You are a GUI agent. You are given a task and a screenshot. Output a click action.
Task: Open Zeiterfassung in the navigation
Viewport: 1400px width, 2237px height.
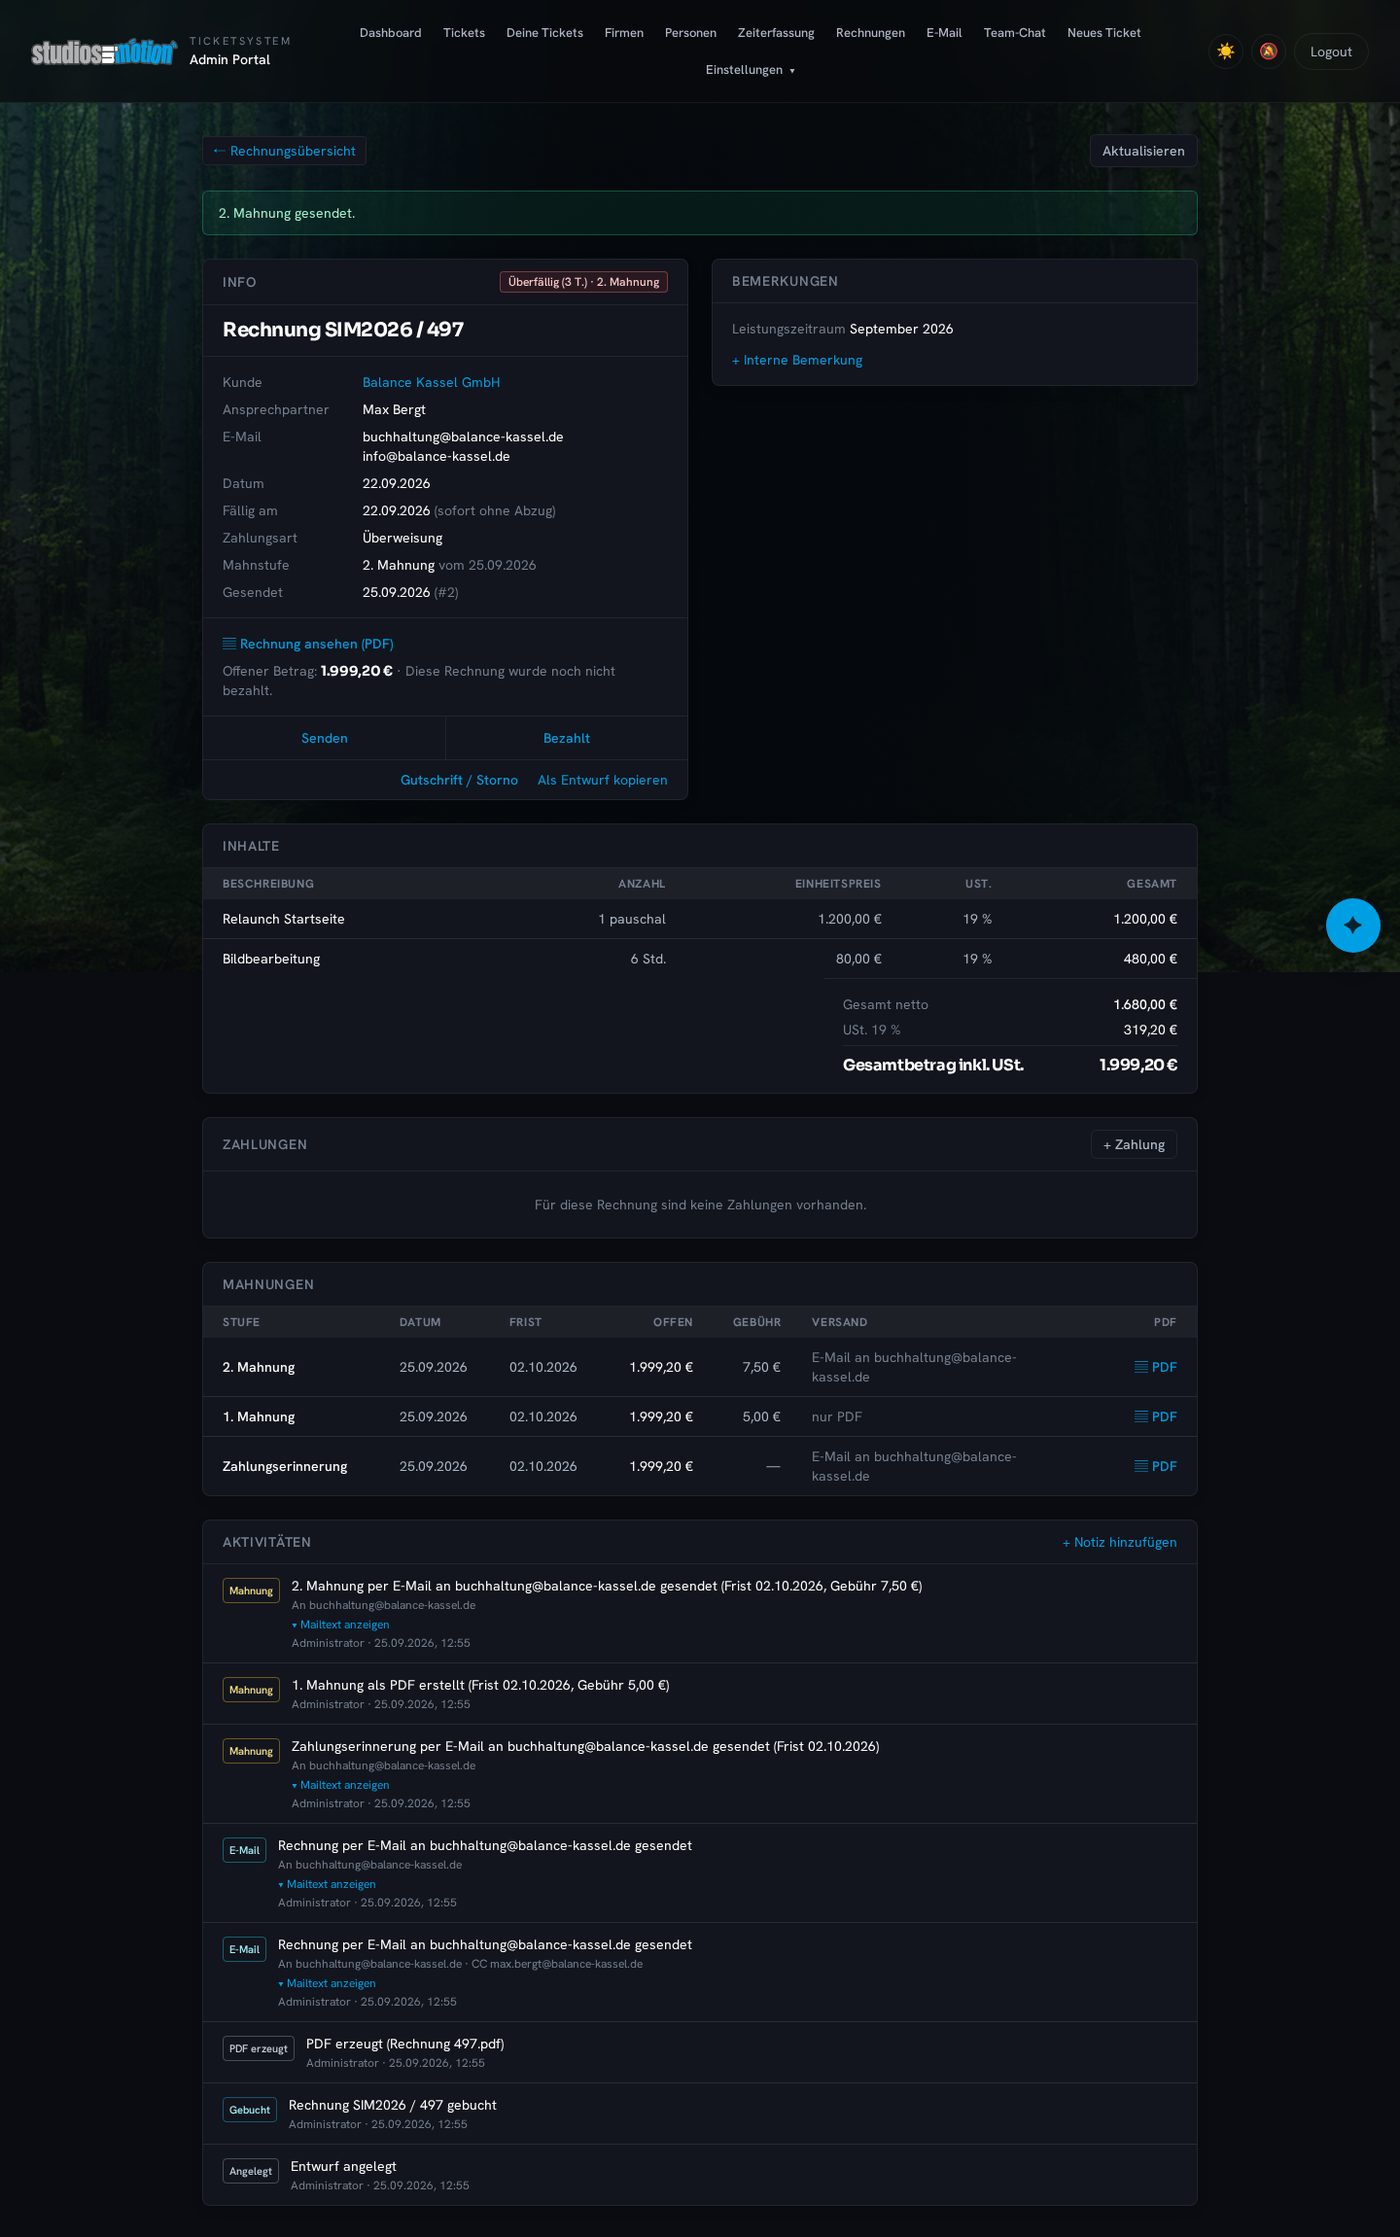tap(776, 33)
